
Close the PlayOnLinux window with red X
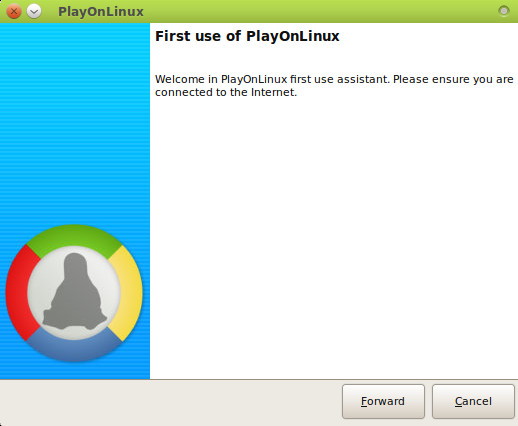(14, 12)
